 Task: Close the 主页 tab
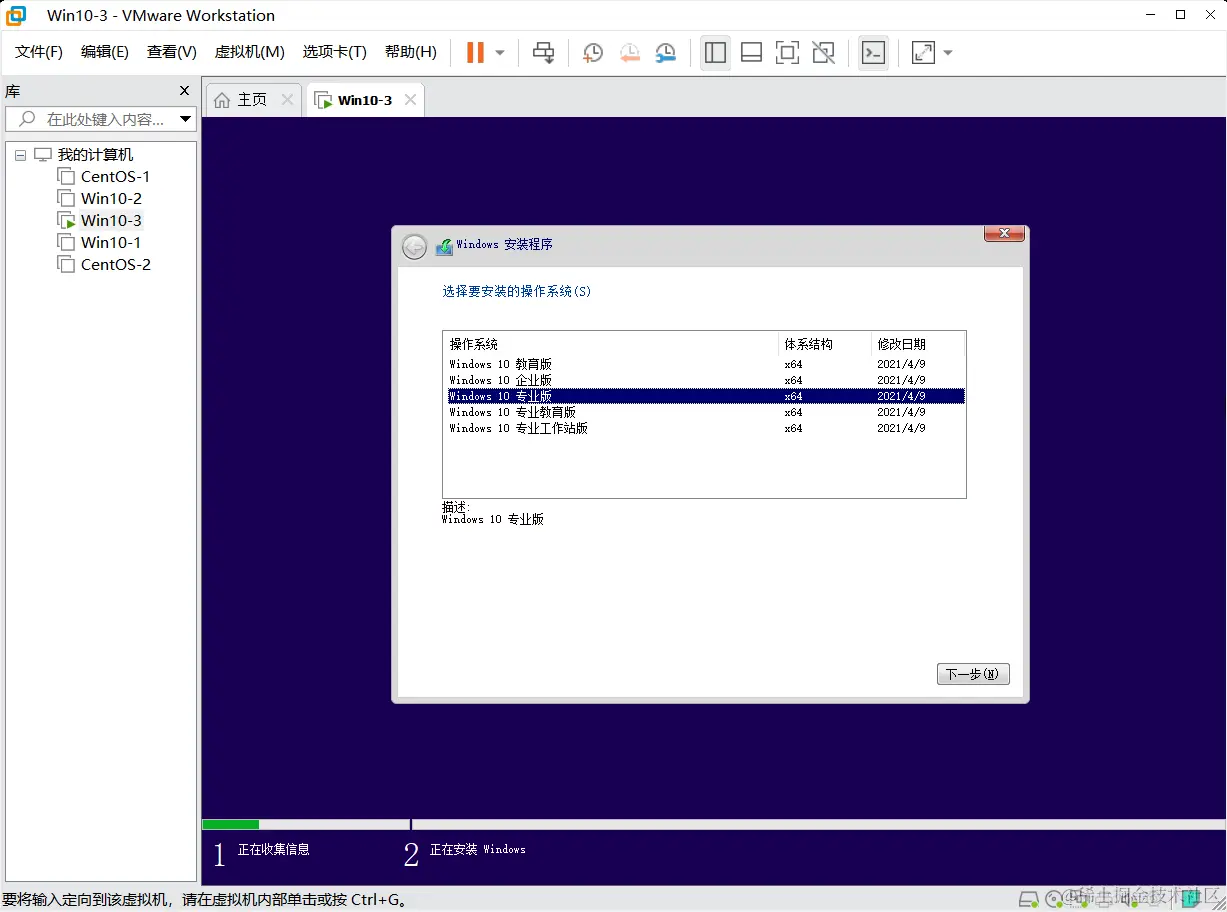tap(287, 100)
